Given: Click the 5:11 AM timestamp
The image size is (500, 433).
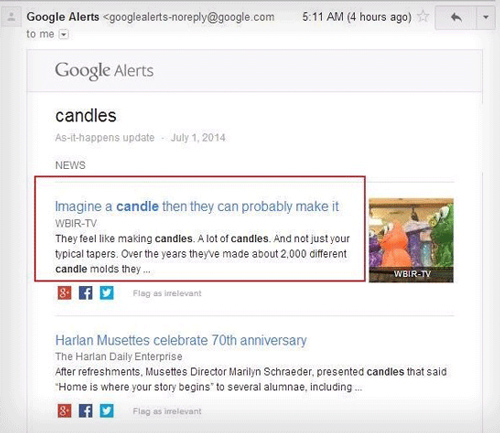Looking at the screenshot, I should 357,17.
